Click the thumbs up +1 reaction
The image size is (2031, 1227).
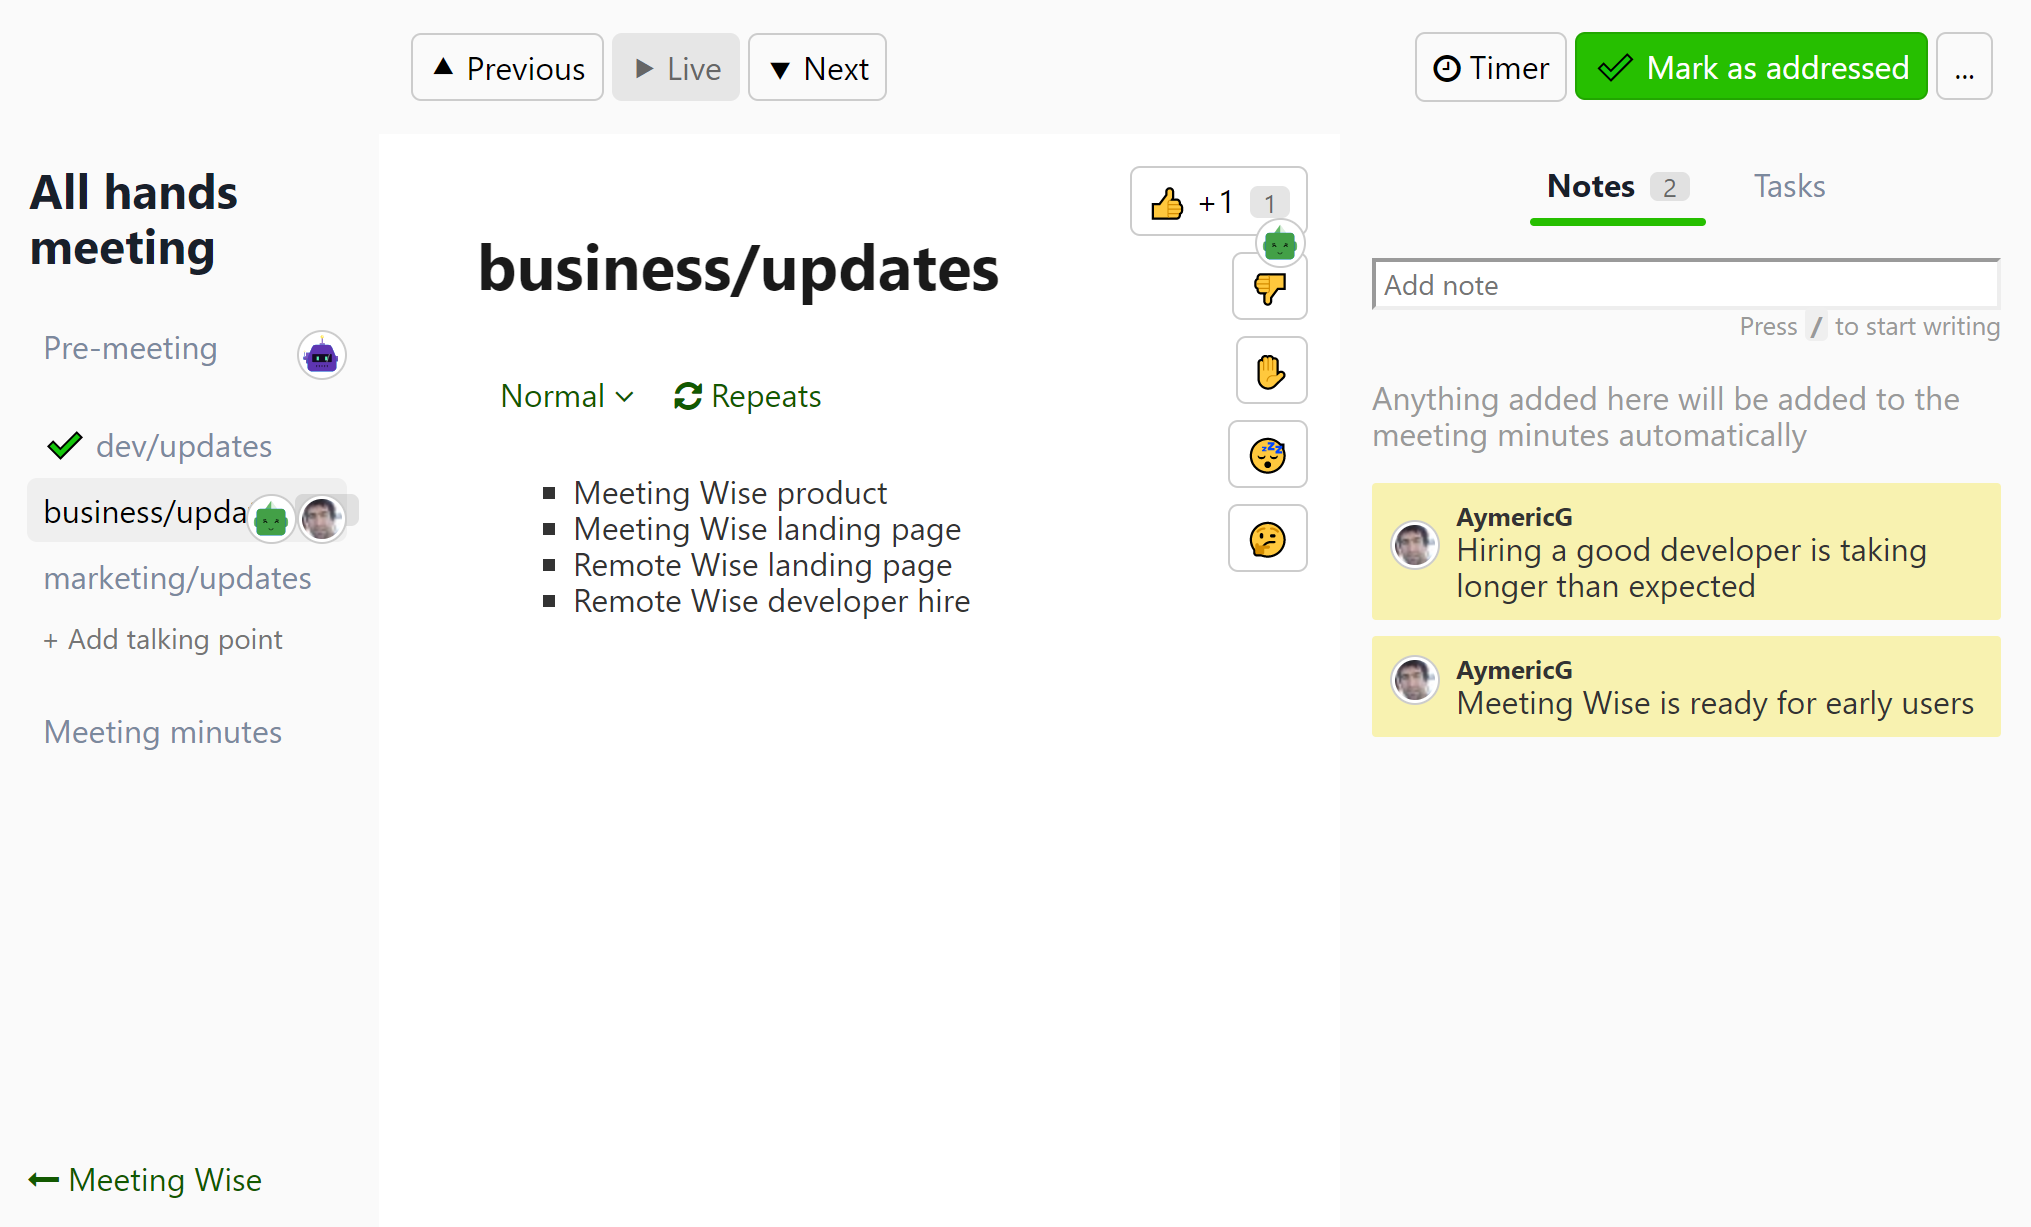tap(1218, 202)
